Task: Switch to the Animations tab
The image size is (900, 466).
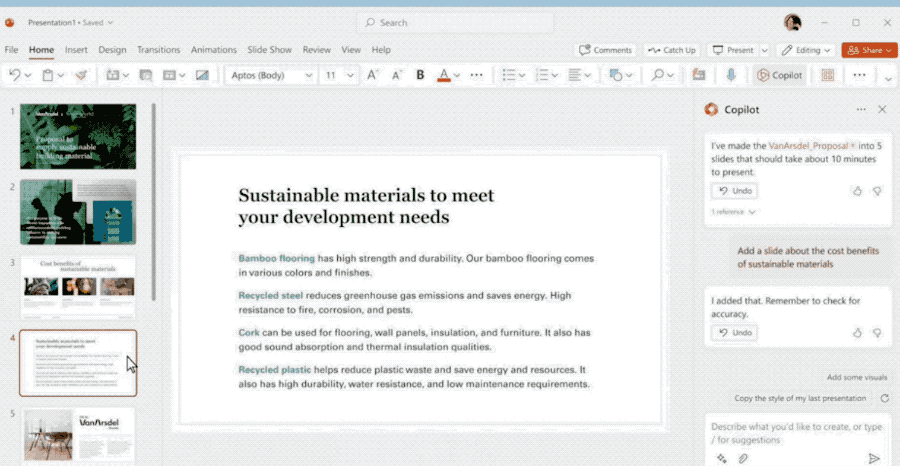Action: (214, 50)
